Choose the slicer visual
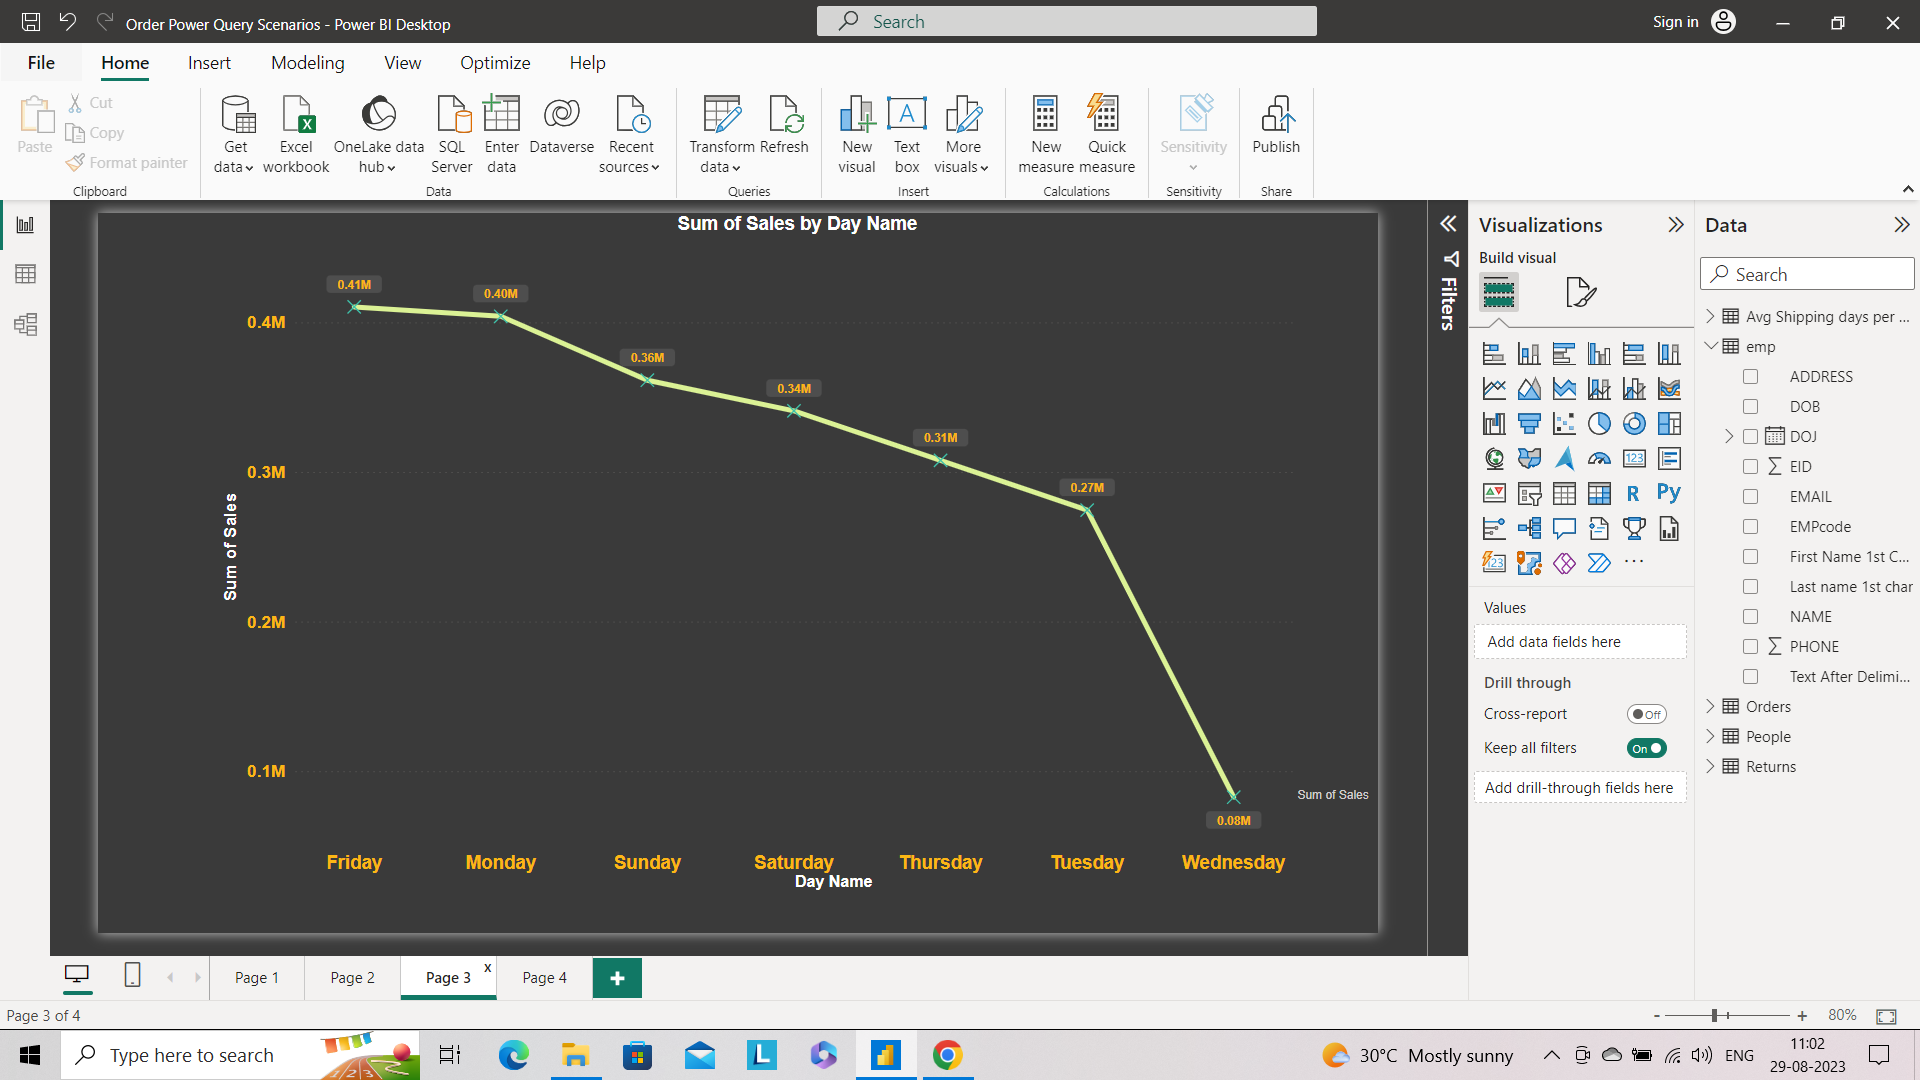 point(1529,493)
